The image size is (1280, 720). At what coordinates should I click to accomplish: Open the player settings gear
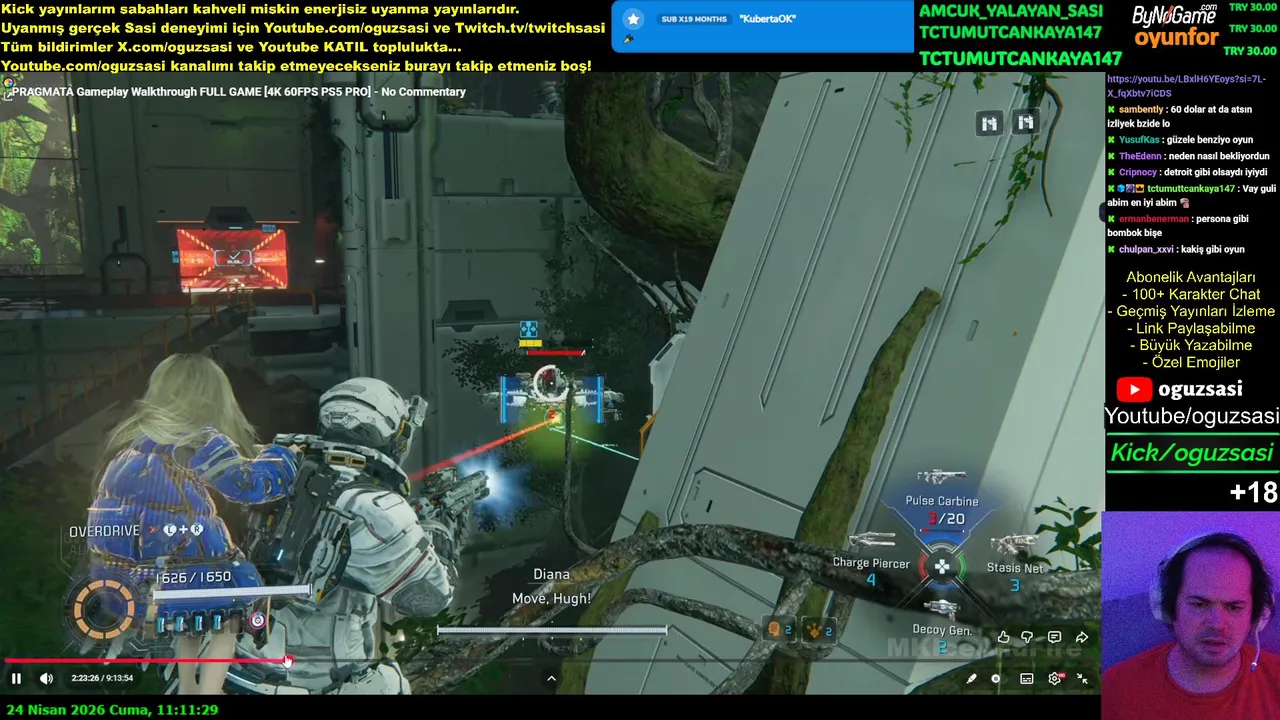[1054, 678]
